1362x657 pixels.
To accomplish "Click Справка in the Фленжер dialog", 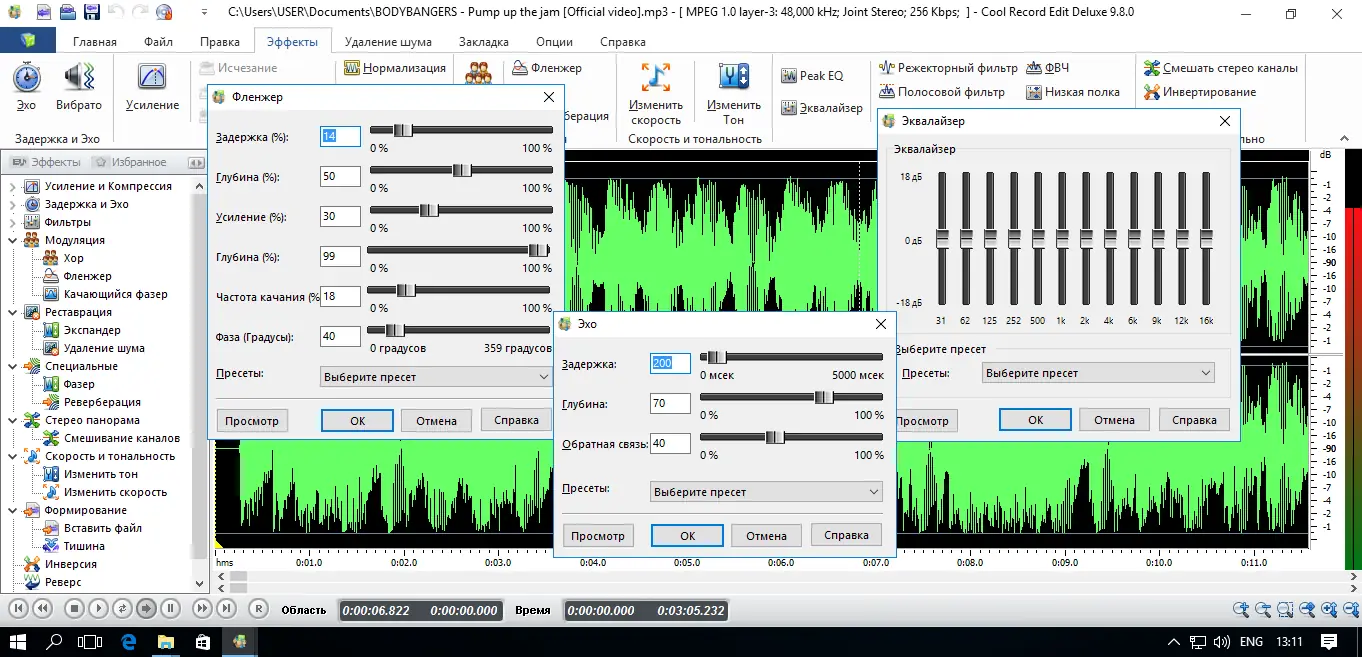I will click(x=517, y=421).
